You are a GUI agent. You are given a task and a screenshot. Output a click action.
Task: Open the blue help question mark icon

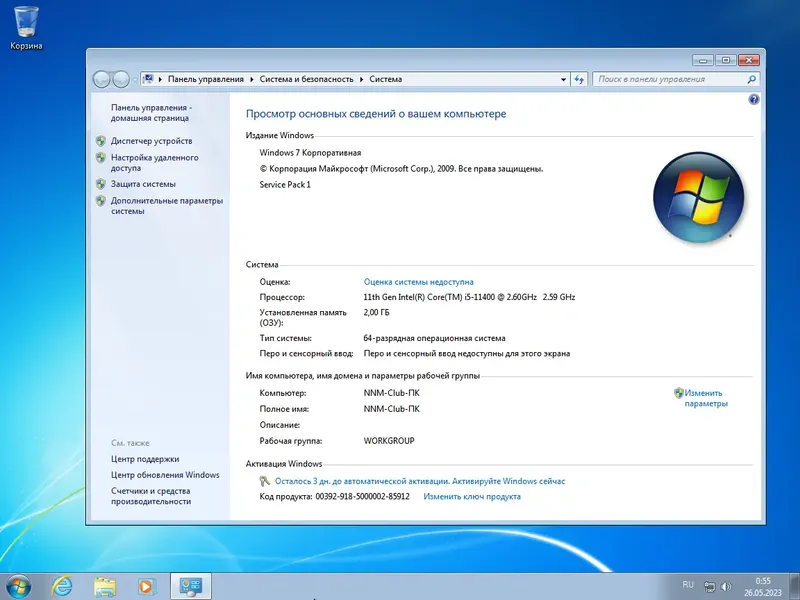754,99
